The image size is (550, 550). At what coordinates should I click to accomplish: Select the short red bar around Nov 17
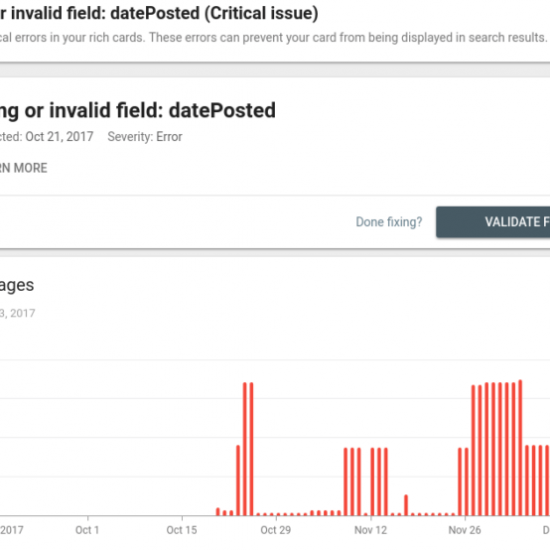pos(406,505)
